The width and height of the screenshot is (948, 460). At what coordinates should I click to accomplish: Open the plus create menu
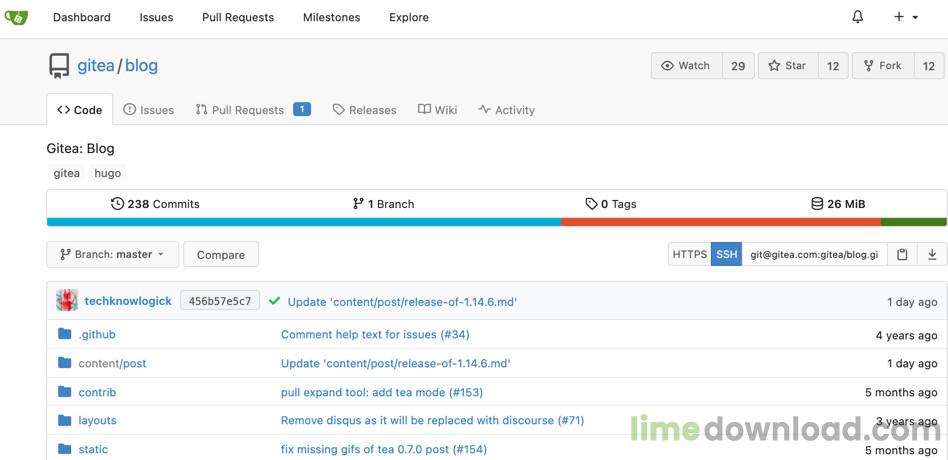pyautogui.click(x=906, y=17)
